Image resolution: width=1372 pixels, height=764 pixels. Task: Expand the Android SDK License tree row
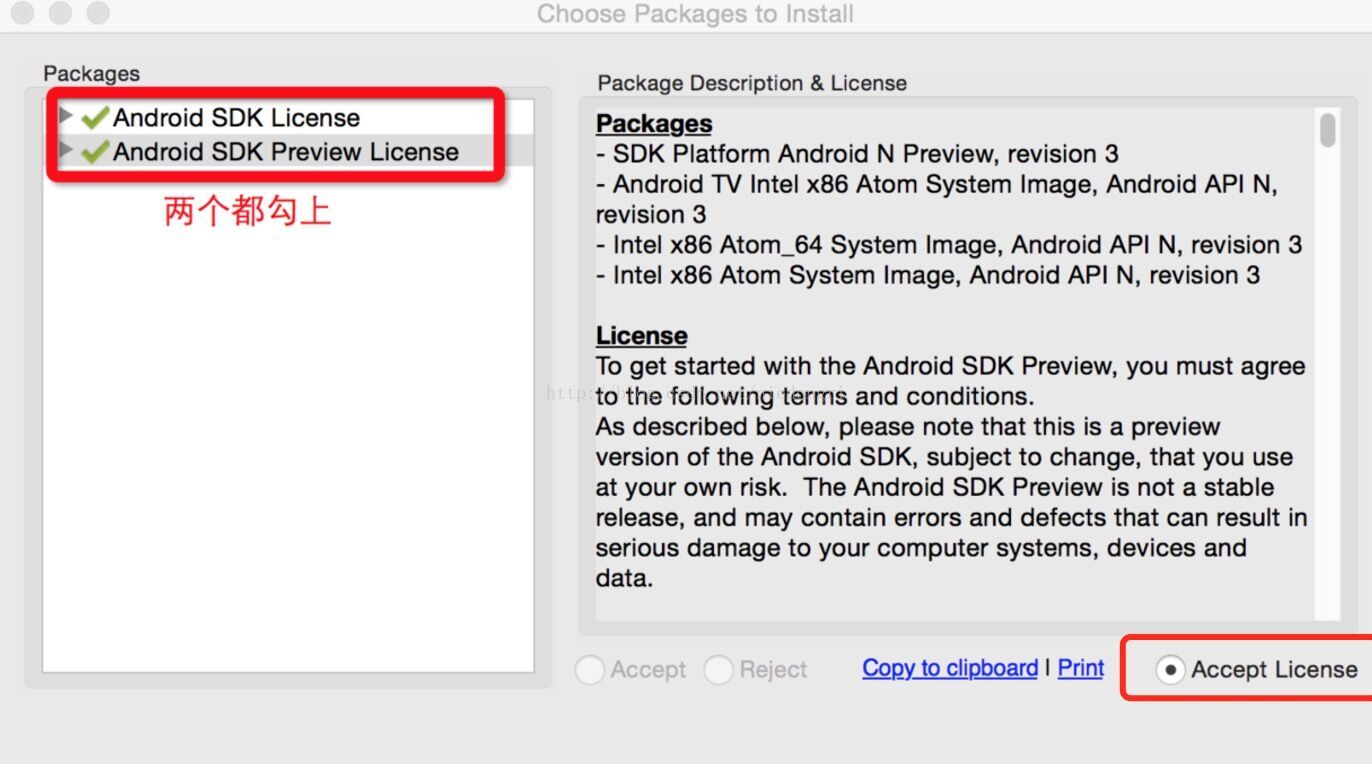click(x=66, y=116)
